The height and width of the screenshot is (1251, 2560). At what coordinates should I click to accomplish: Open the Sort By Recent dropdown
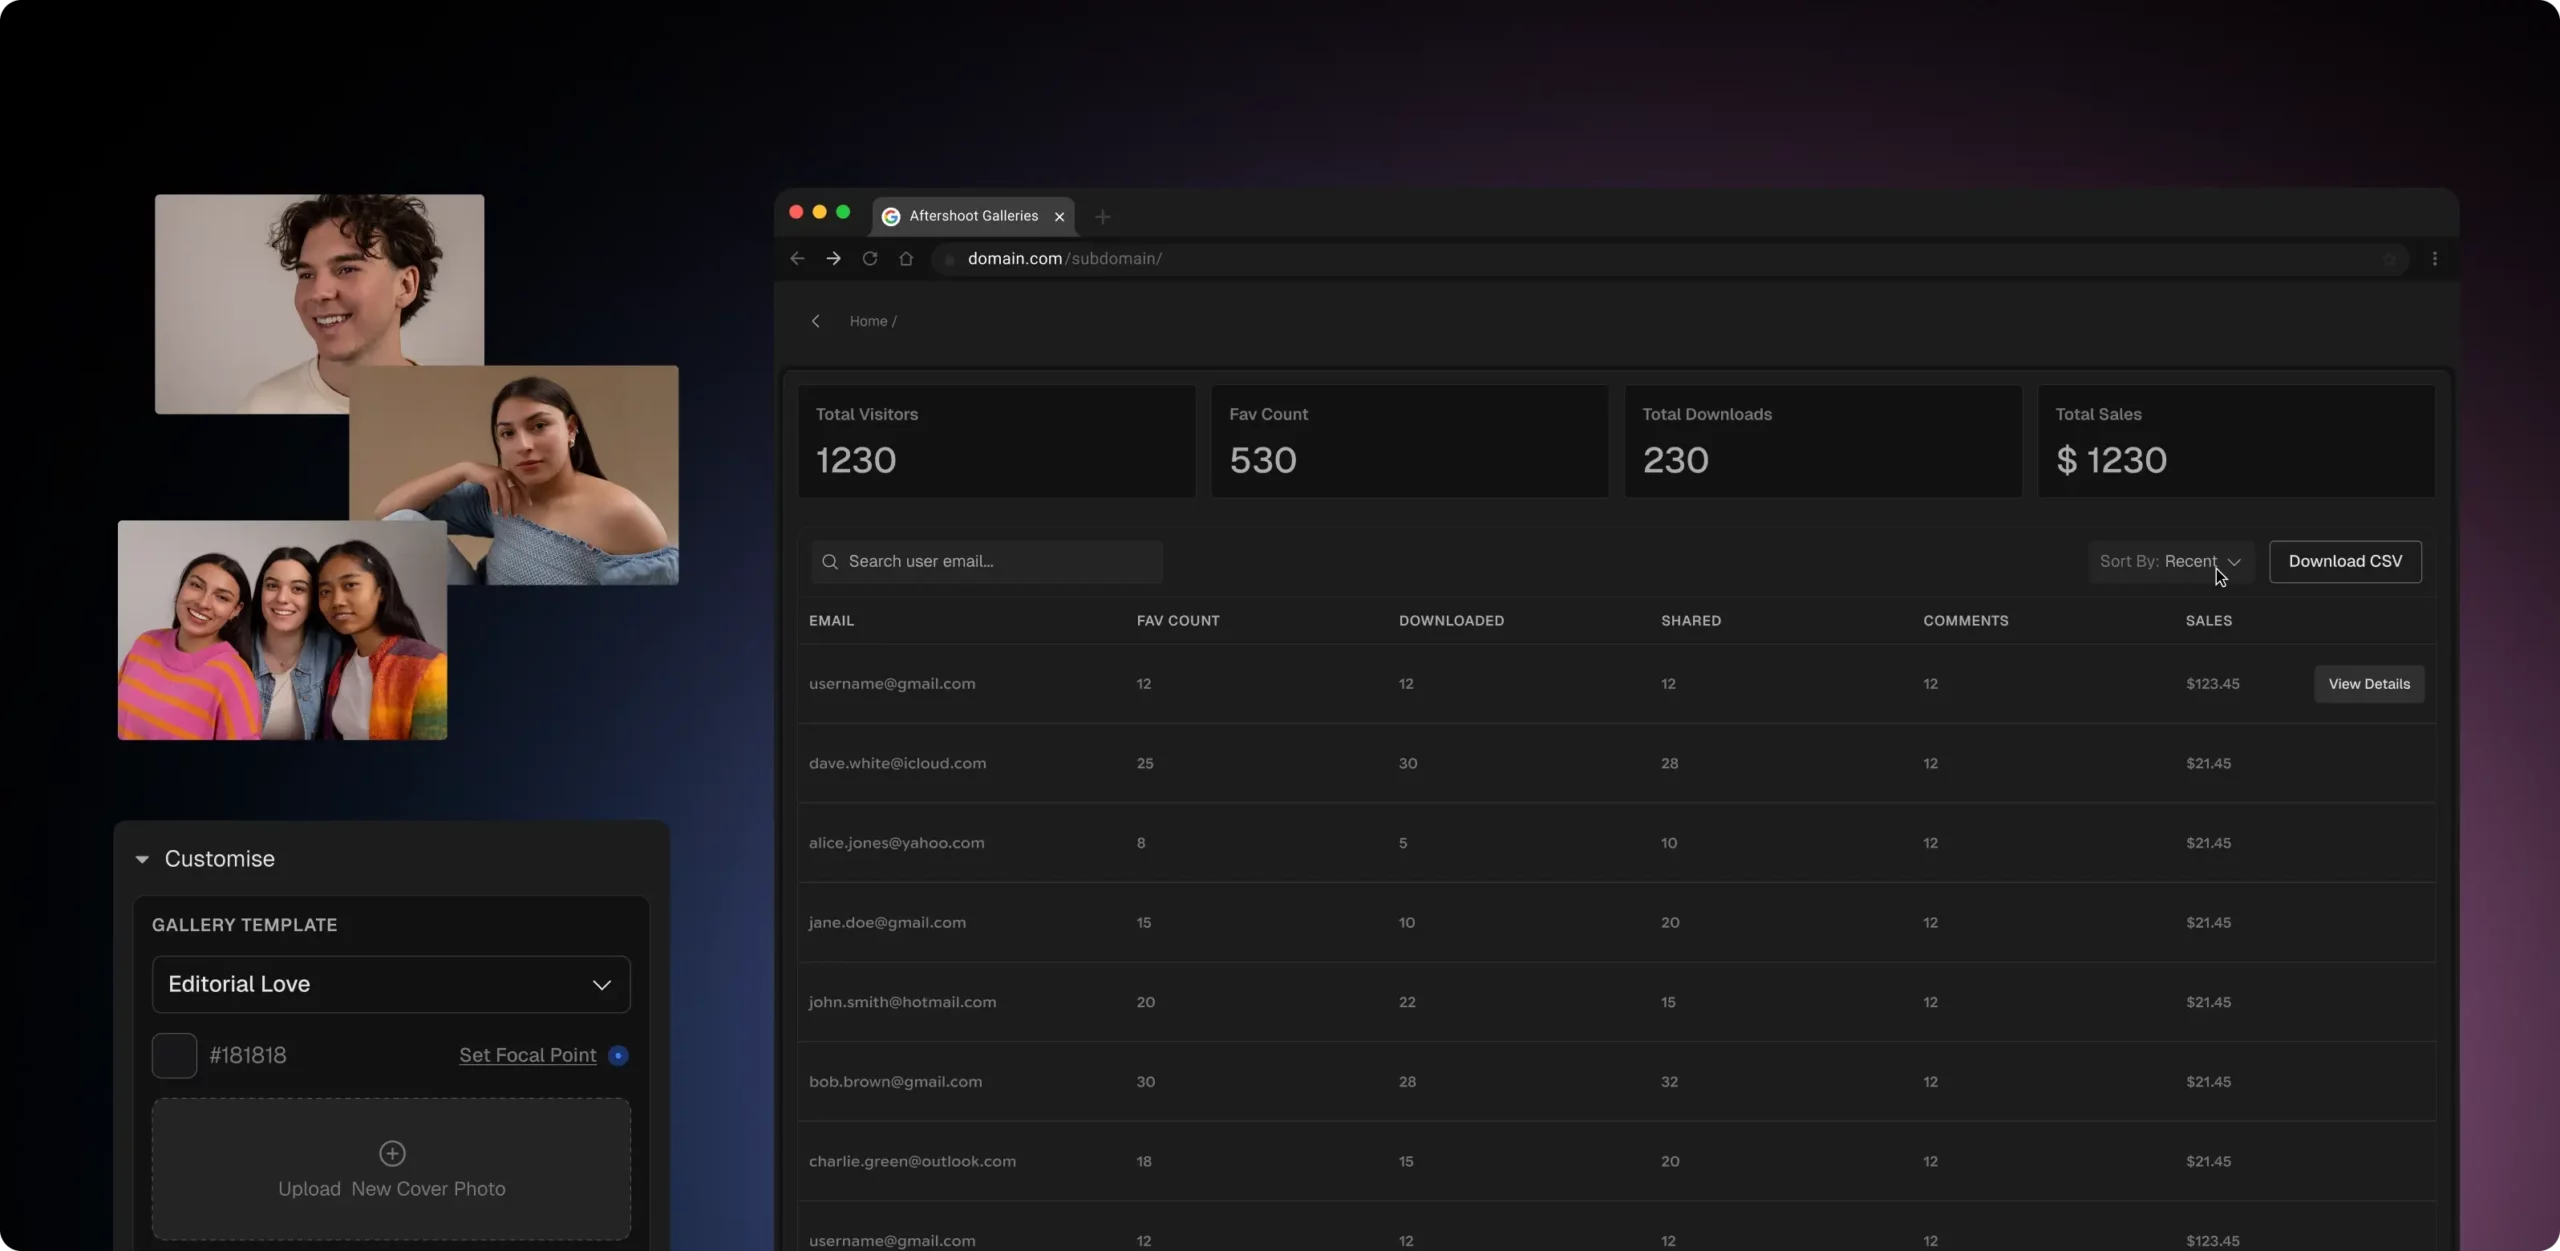pyautogui.click(x=2170, y=562)
